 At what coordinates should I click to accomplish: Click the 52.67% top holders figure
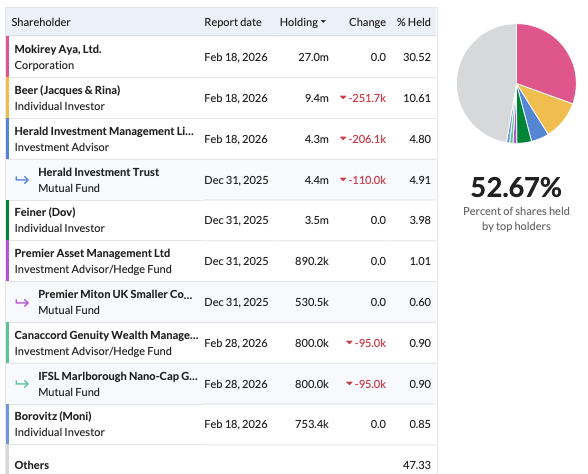click(516, 188)
